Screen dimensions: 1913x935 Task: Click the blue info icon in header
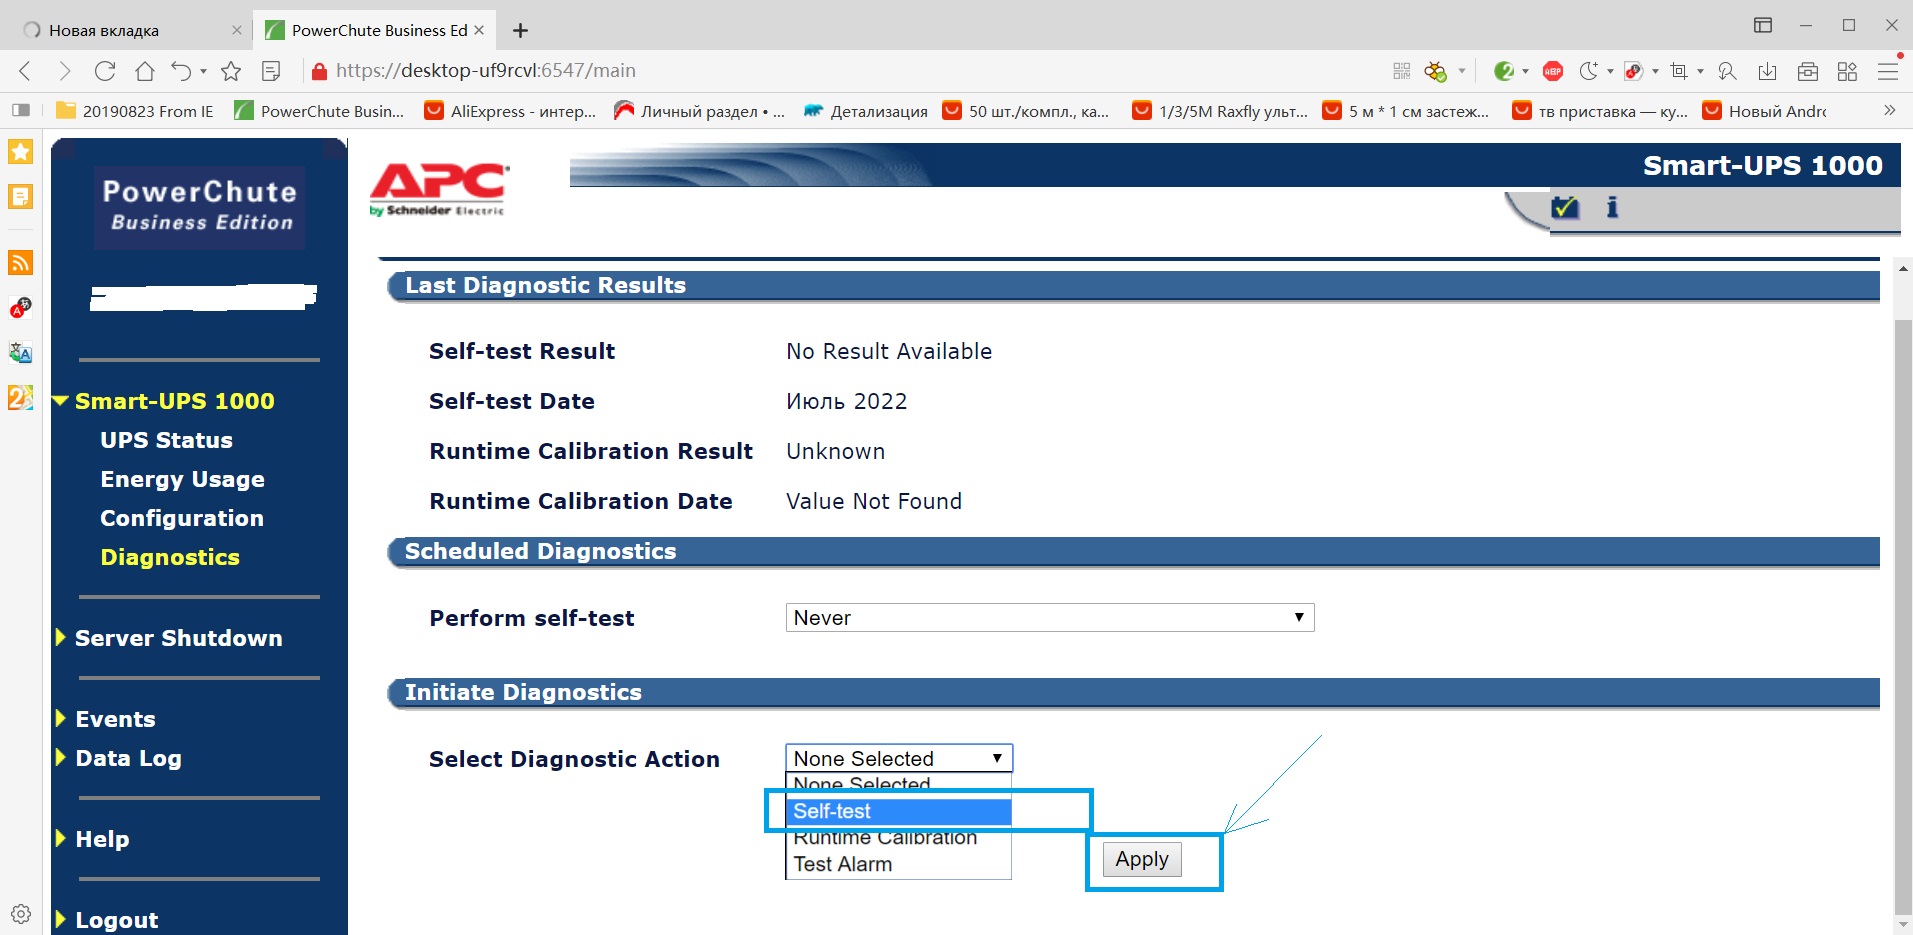1612,207
